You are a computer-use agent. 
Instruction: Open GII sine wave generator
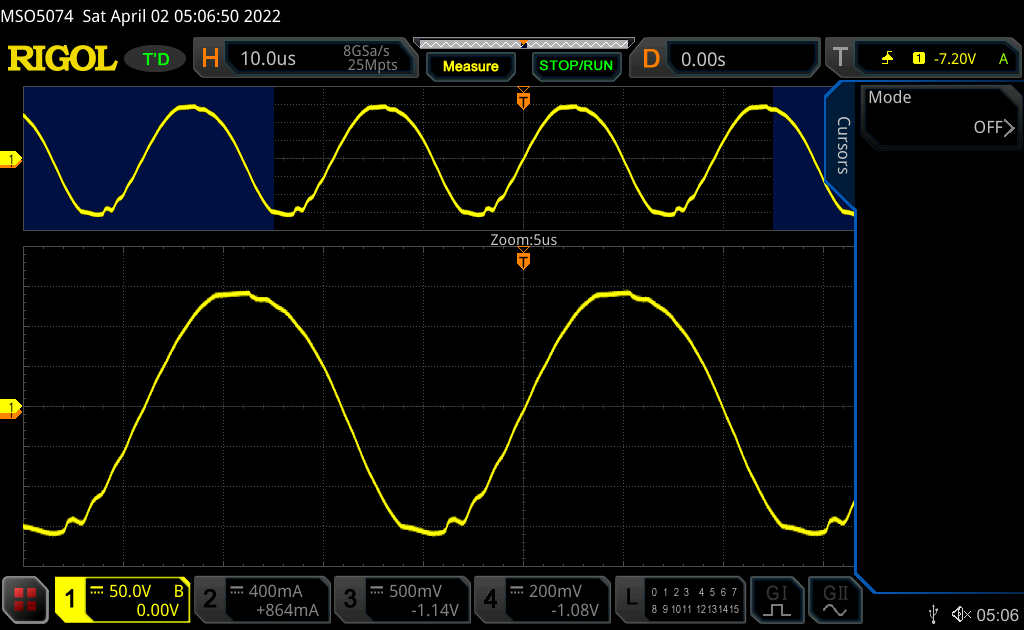[835, 599]
